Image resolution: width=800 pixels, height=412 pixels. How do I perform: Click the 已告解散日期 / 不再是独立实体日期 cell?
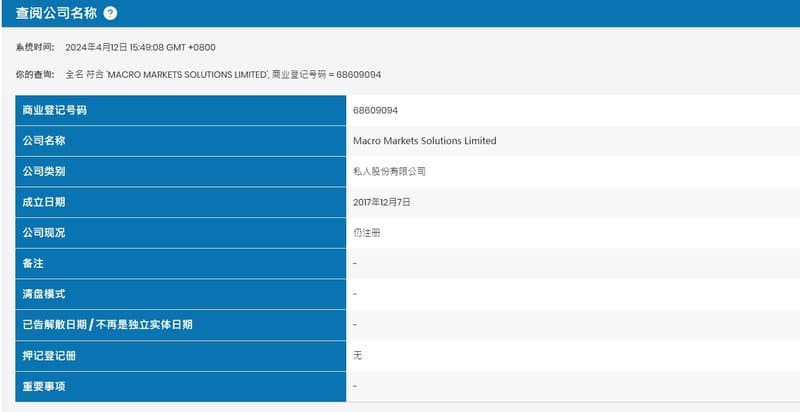click(181, 325)
